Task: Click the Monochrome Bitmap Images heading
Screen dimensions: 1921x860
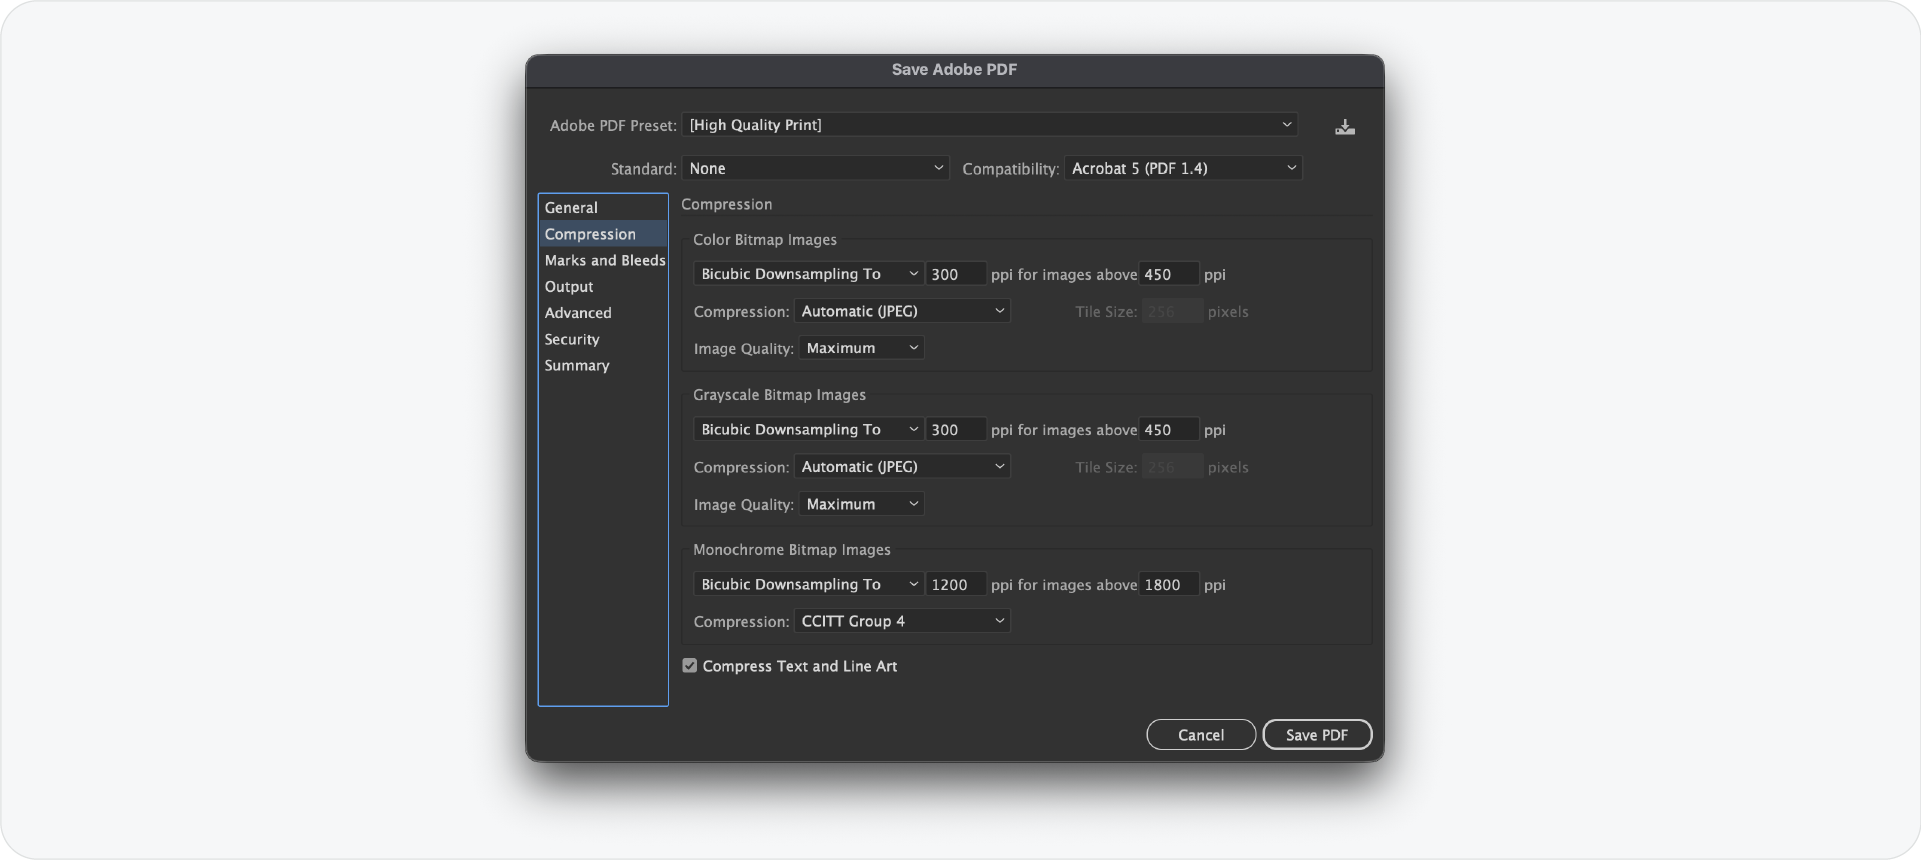Action: pos(792,550)
